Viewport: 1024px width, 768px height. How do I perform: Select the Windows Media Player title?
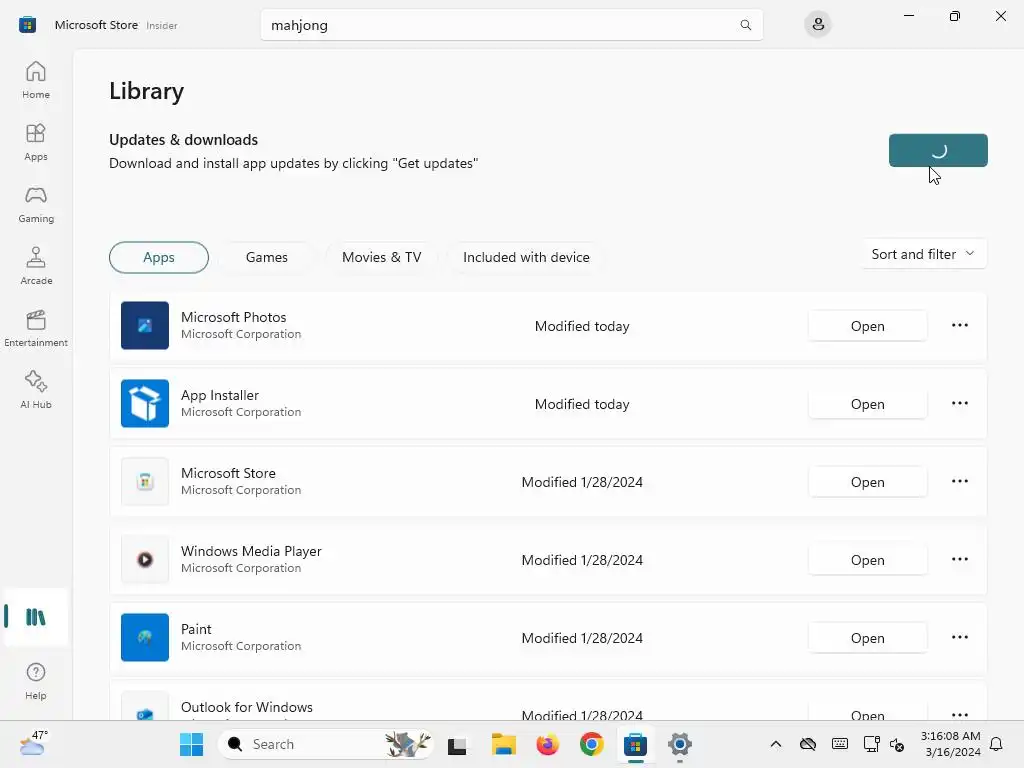point(251,551)
